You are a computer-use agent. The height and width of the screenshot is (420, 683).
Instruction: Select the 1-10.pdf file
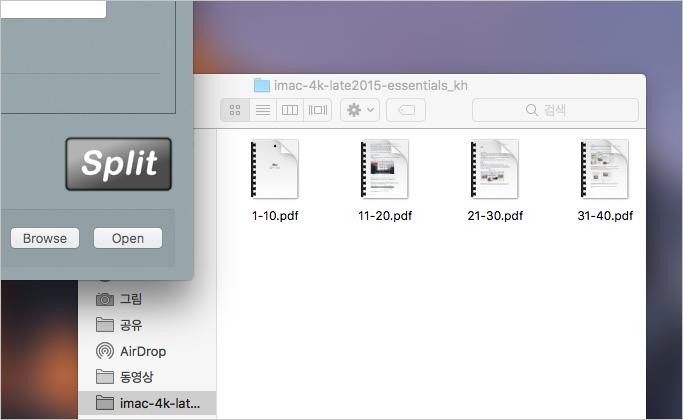click(275, 180)
